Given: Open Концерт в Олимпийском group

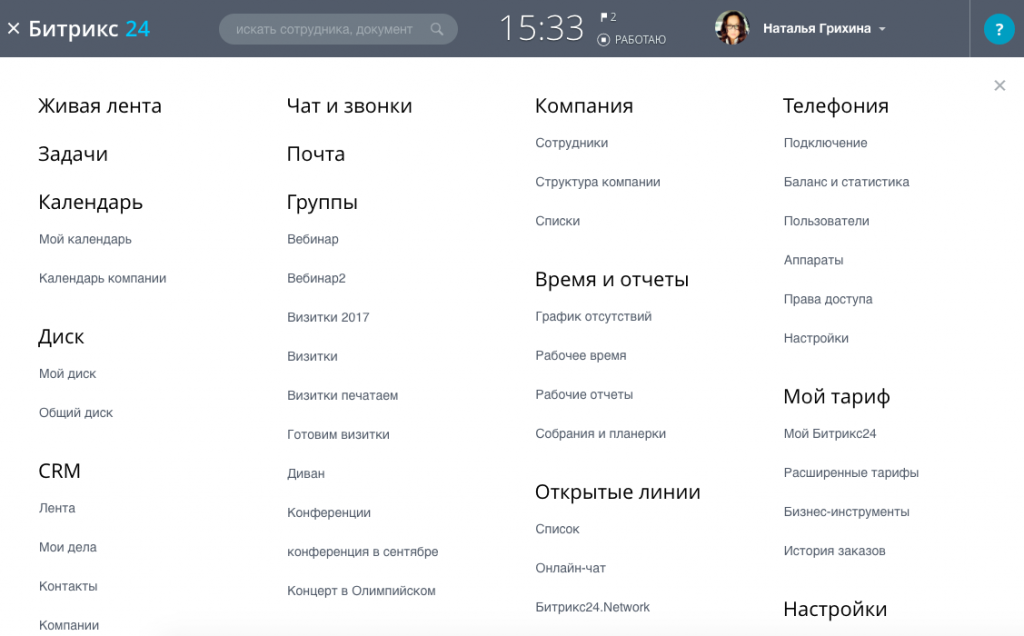Looking at the screenshot, I should (x=361, y=591).
